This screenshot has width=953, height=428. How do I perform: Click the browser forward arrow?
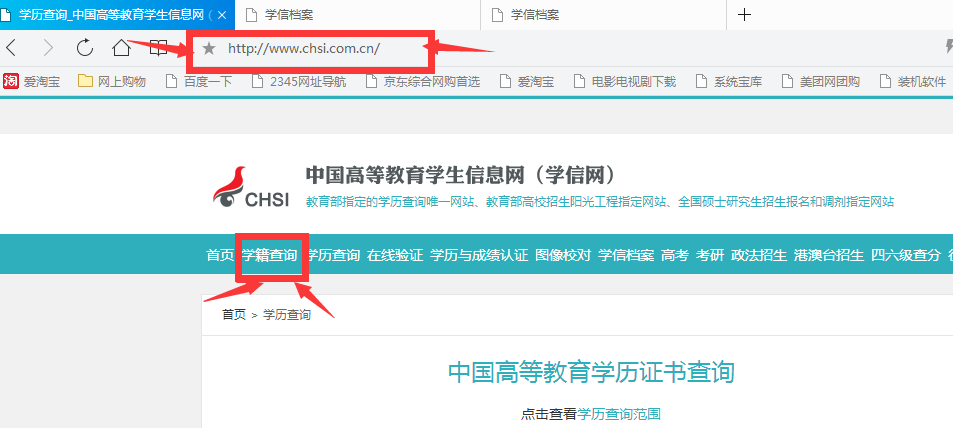pyautogui.click(x=48, y=47)
